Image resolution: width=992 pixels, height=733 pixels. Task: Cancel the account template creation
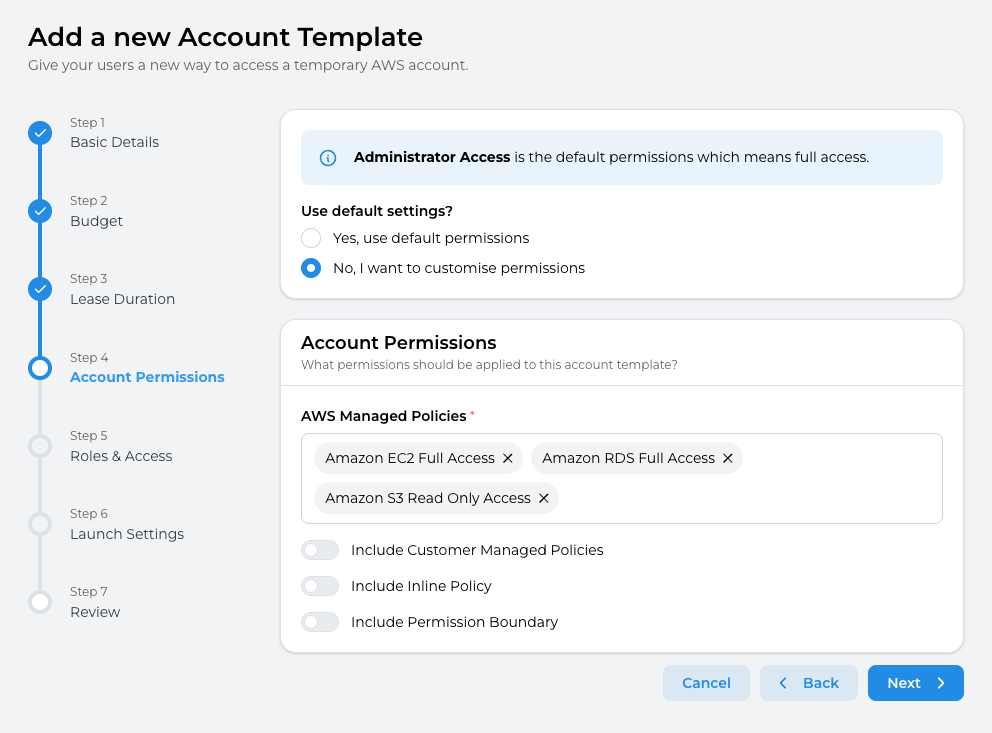[x=706, y=683]
